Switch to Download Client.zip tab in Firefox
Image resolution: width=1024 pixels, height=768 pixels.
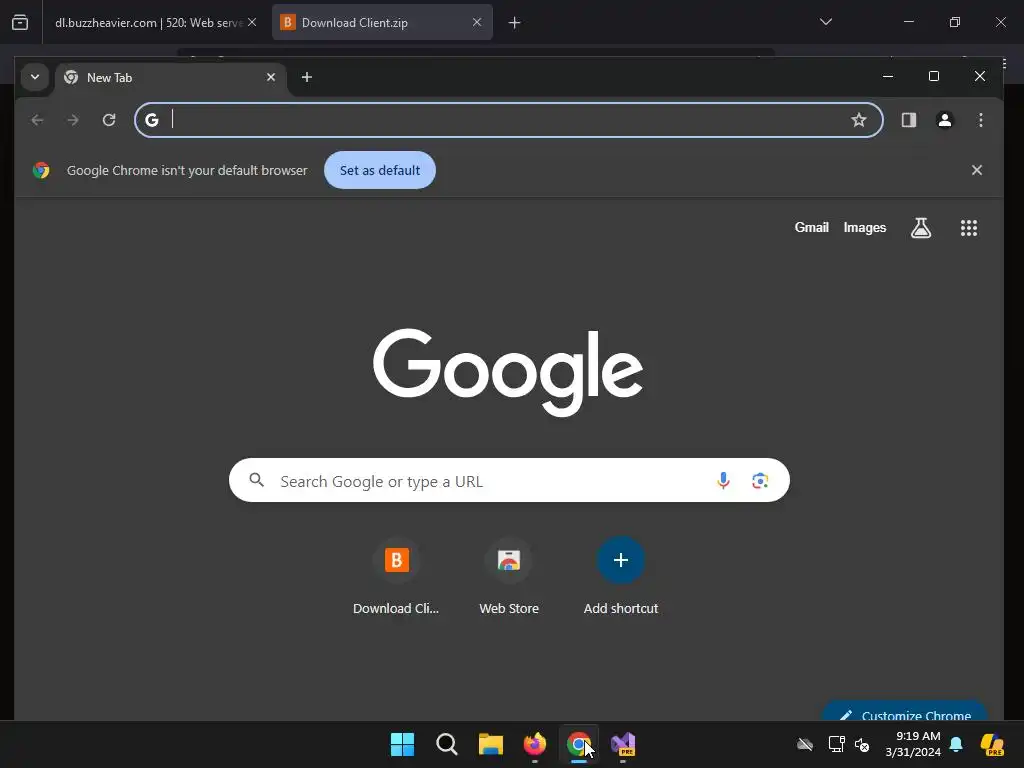(382, 22)
